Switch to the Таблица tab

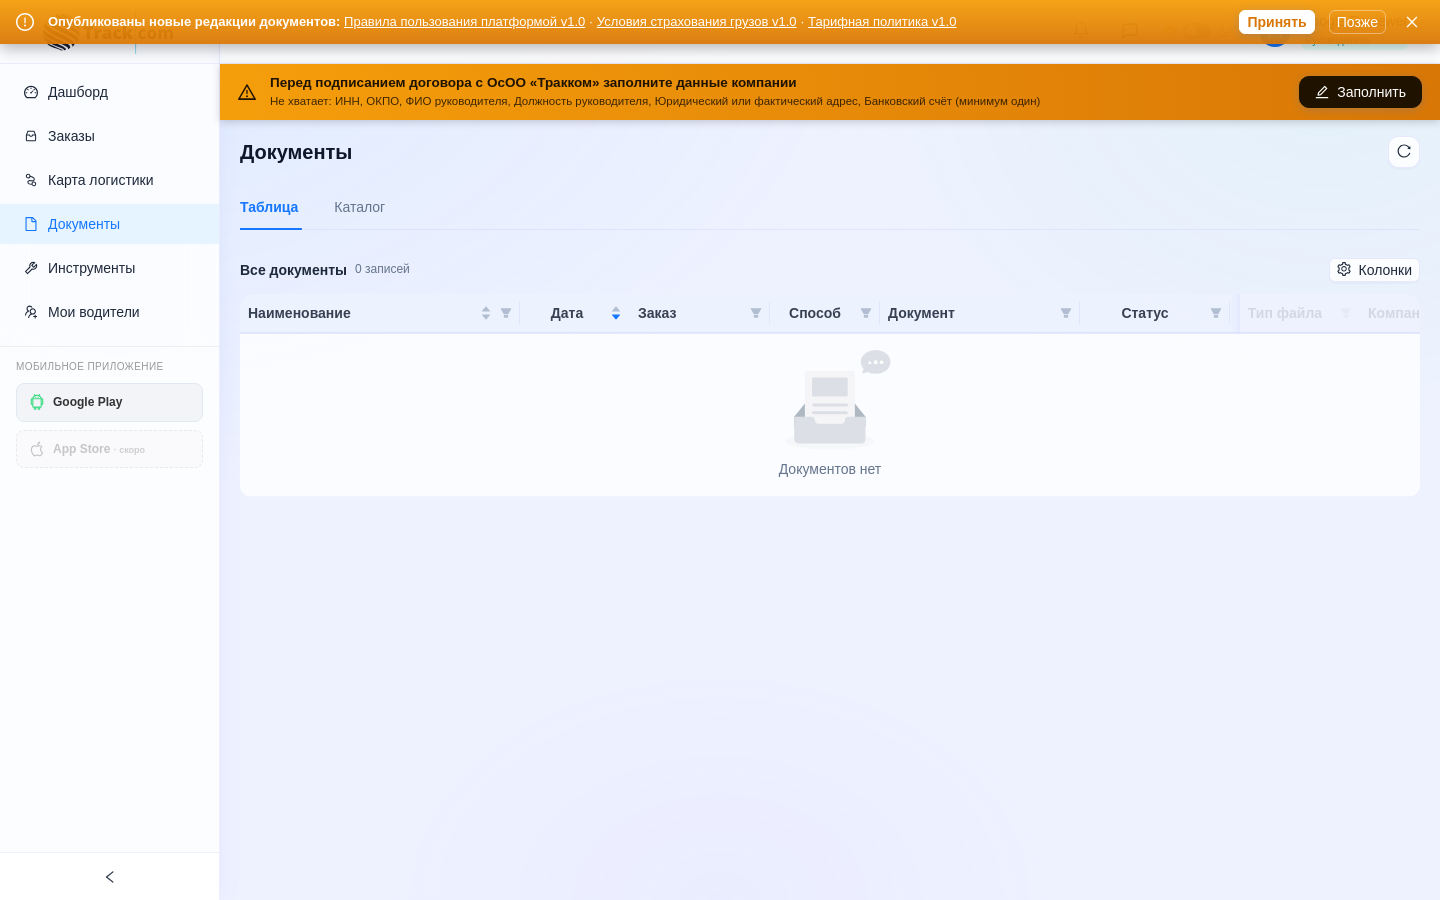(269, 207)
